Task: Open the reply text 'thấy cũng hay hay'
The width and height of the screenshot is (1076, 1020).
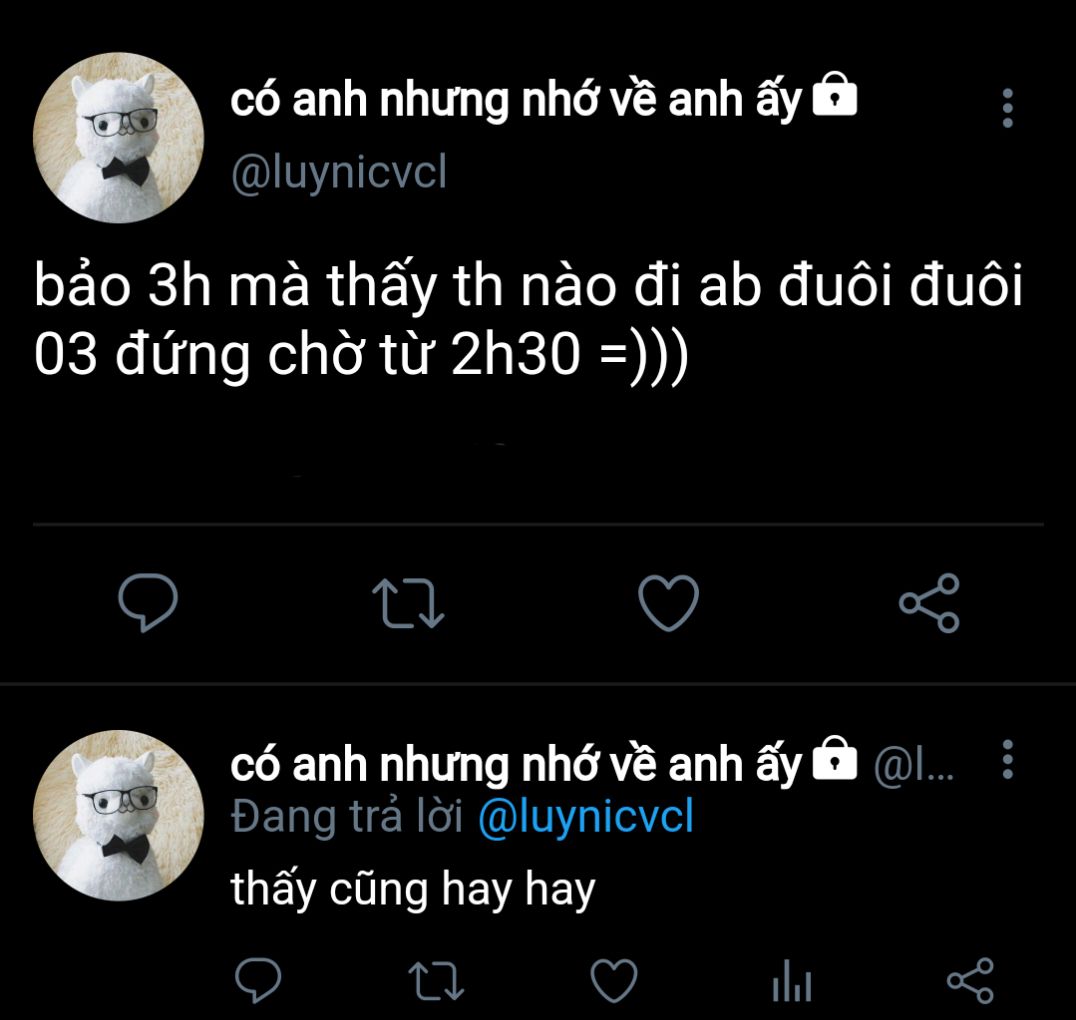Action: point(412,890)
